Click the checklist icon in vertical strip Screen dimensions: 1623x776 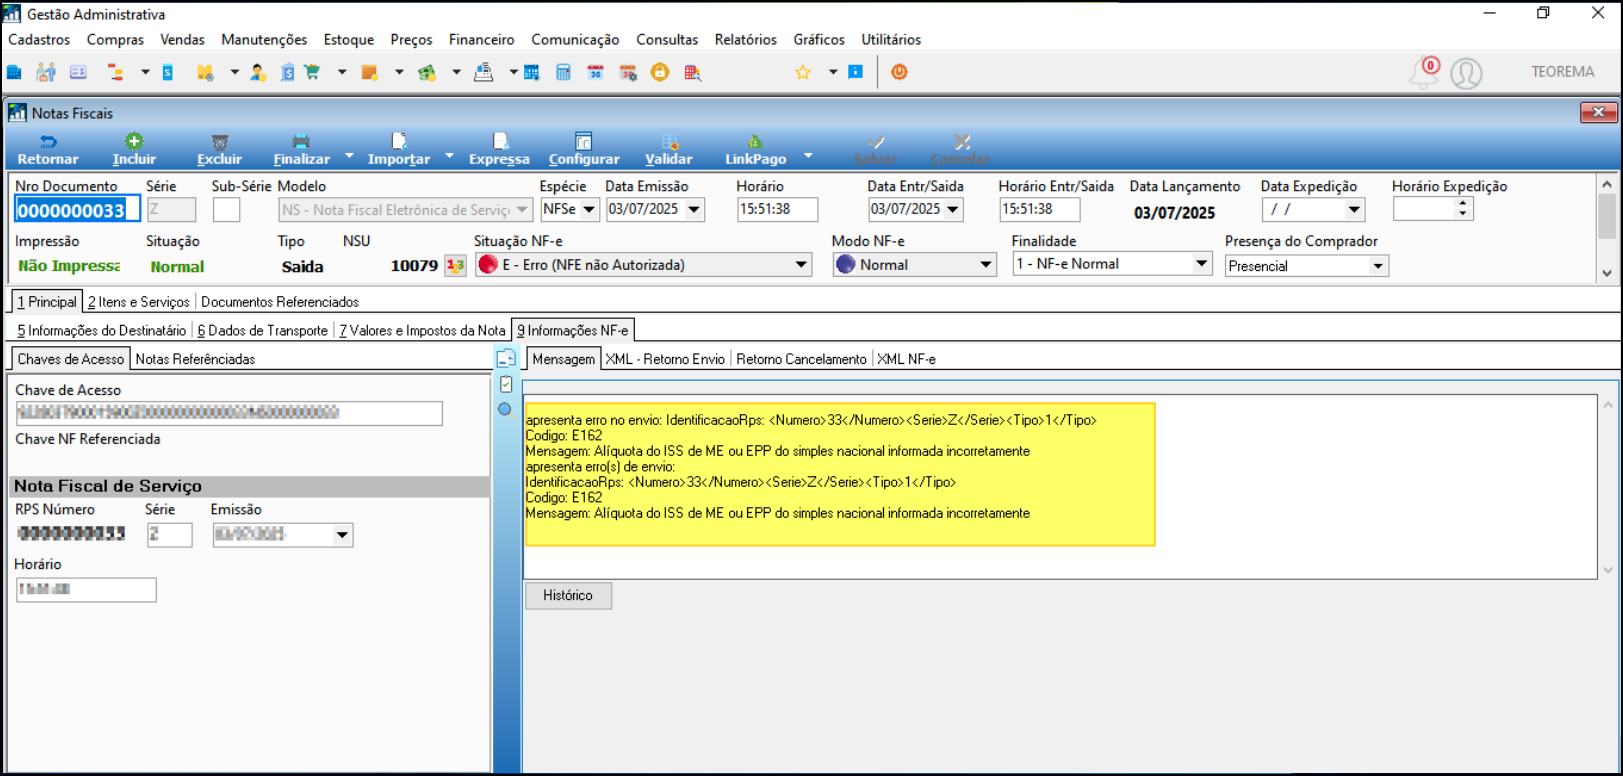point(506,384)
